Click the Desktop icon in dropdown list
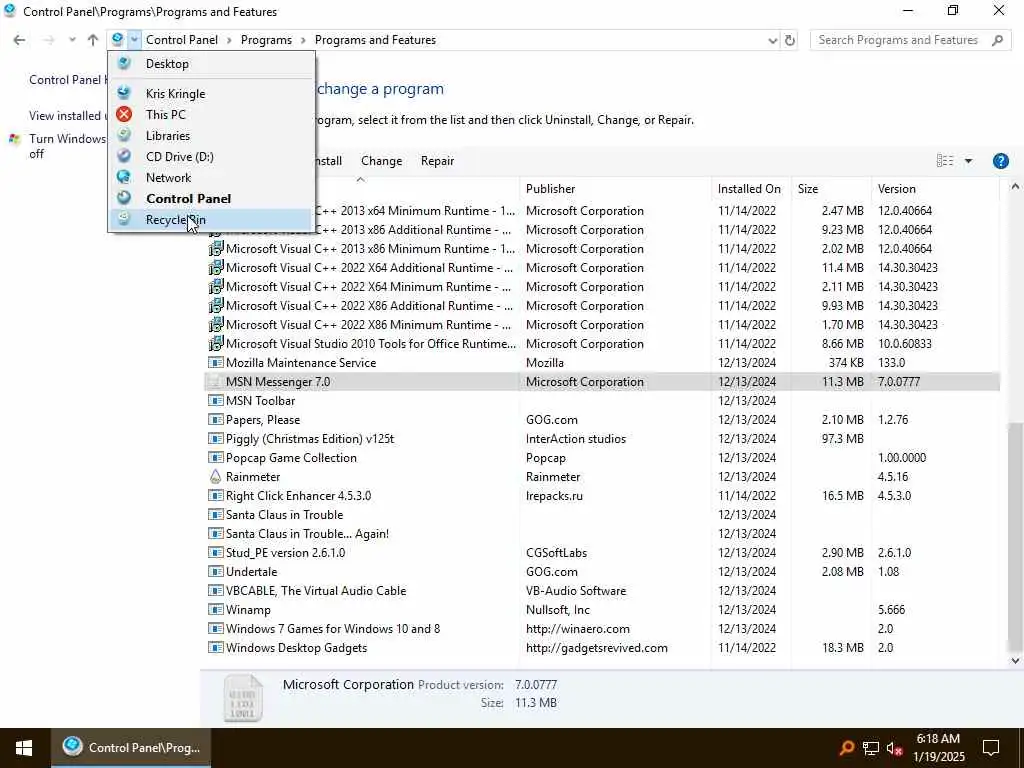The image size is (1024, 768). coord(124,63)
